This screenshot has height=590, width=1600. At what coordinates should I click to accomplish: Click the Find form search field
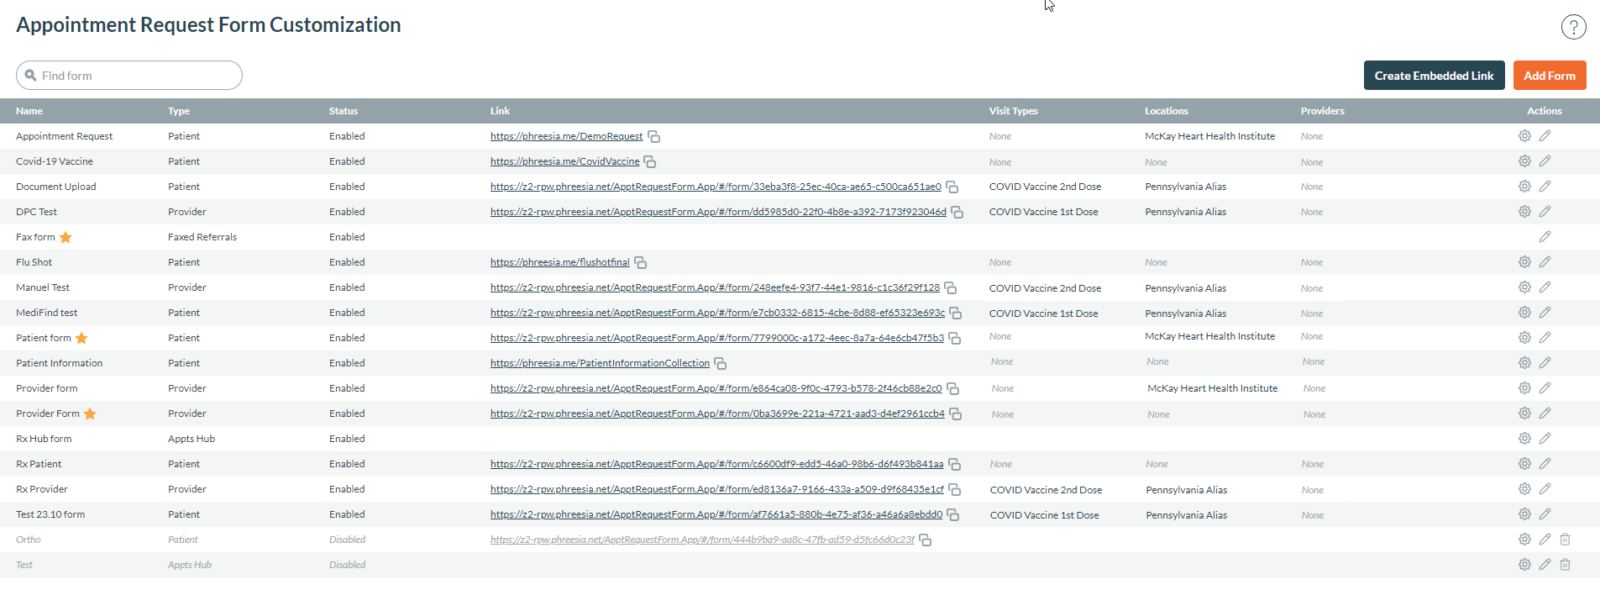[129, 75]
